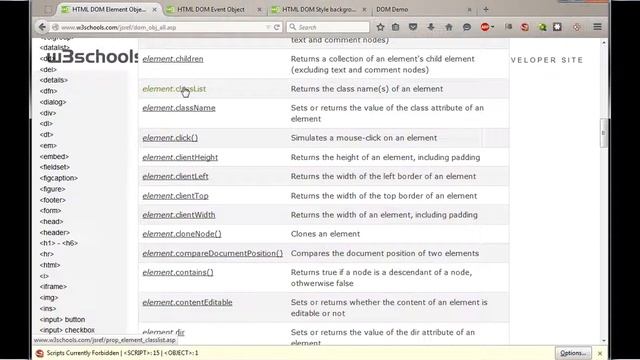Click the scrollbar up arrow

[x=604, y=42]
